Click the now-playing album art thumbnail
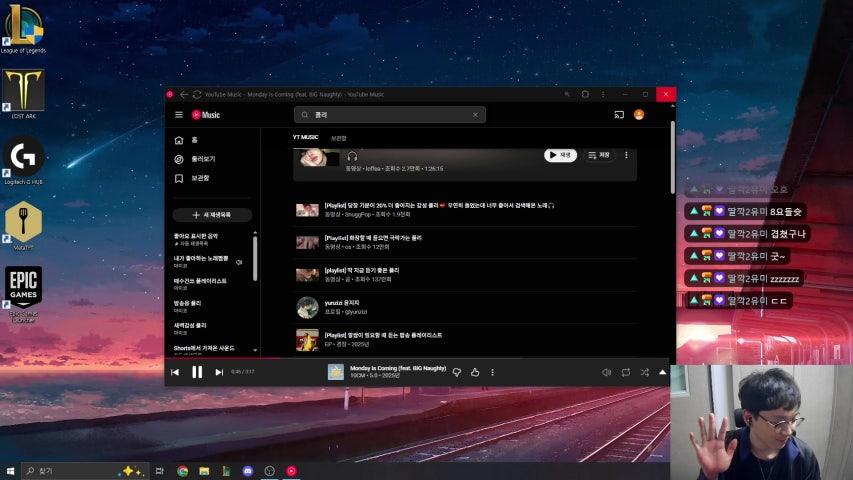Image resolution: width=853 pixels, height=480 pixels. point(336,372)
